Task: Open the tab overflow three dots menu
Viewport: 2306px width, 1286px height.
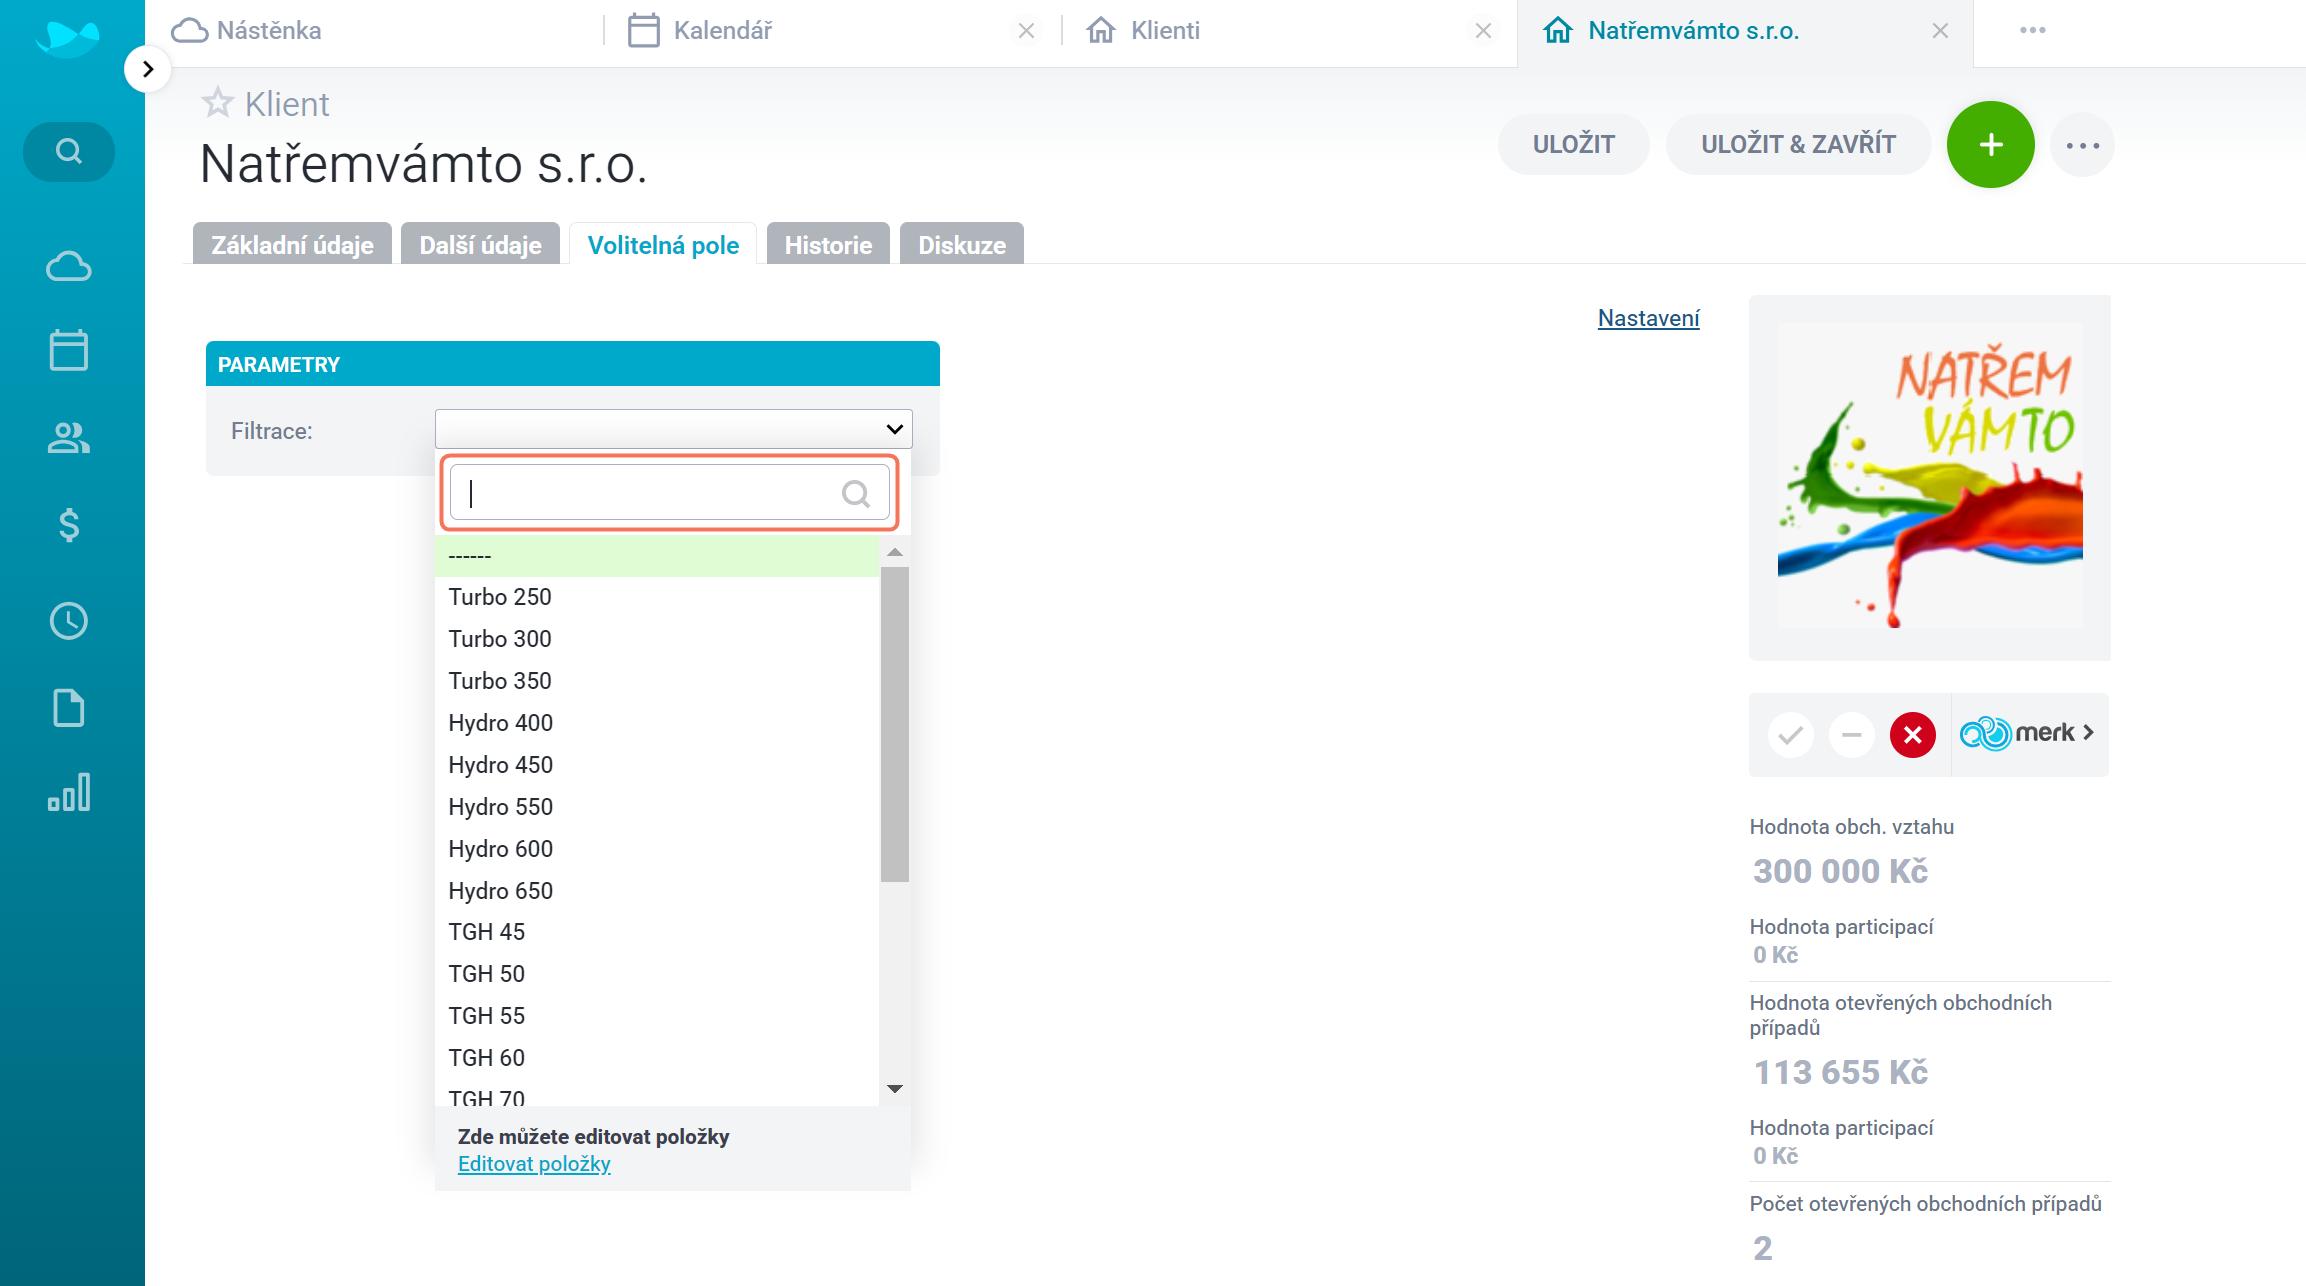Action: pos(2032,31)
